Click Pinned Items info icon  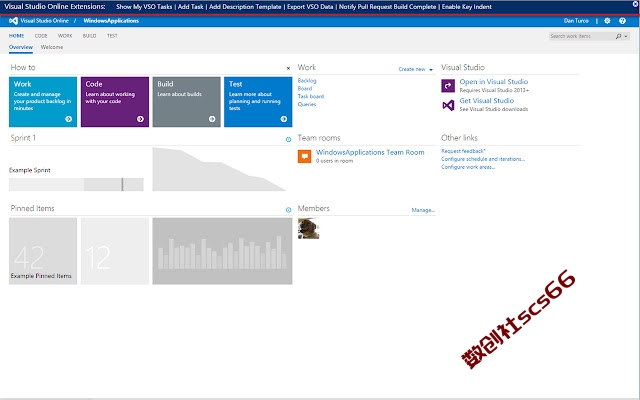289,210
